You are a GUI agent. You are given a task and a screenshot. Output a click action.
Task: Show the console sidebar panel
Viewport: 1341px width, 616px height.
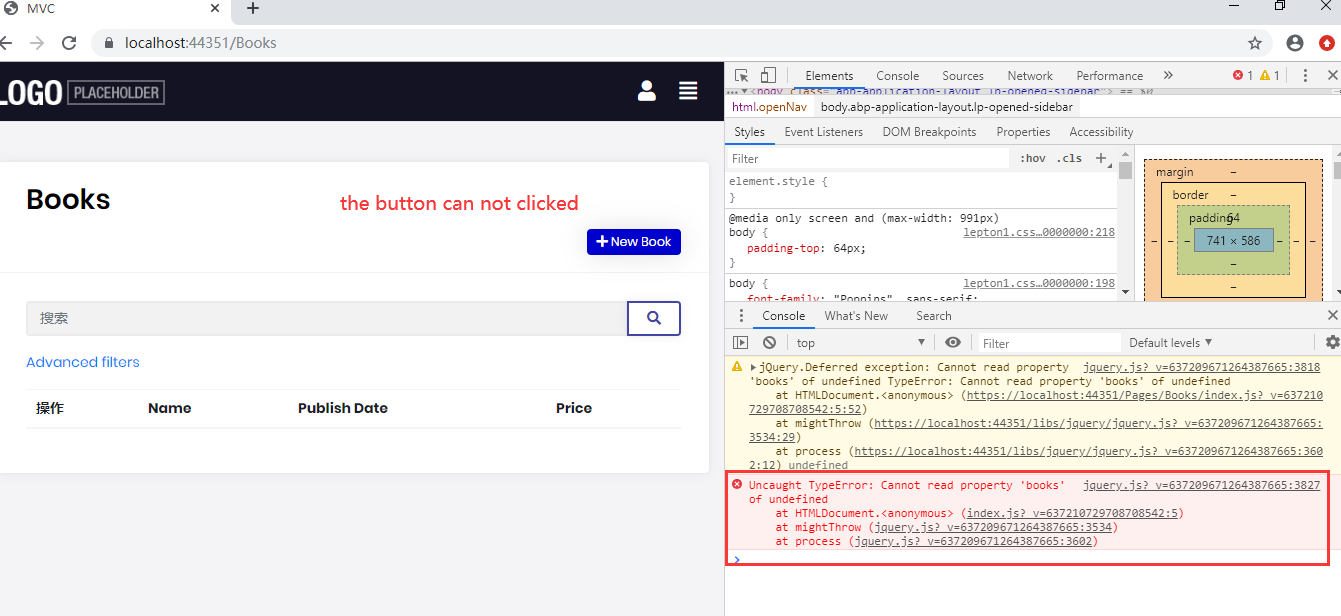click(741, 343)
